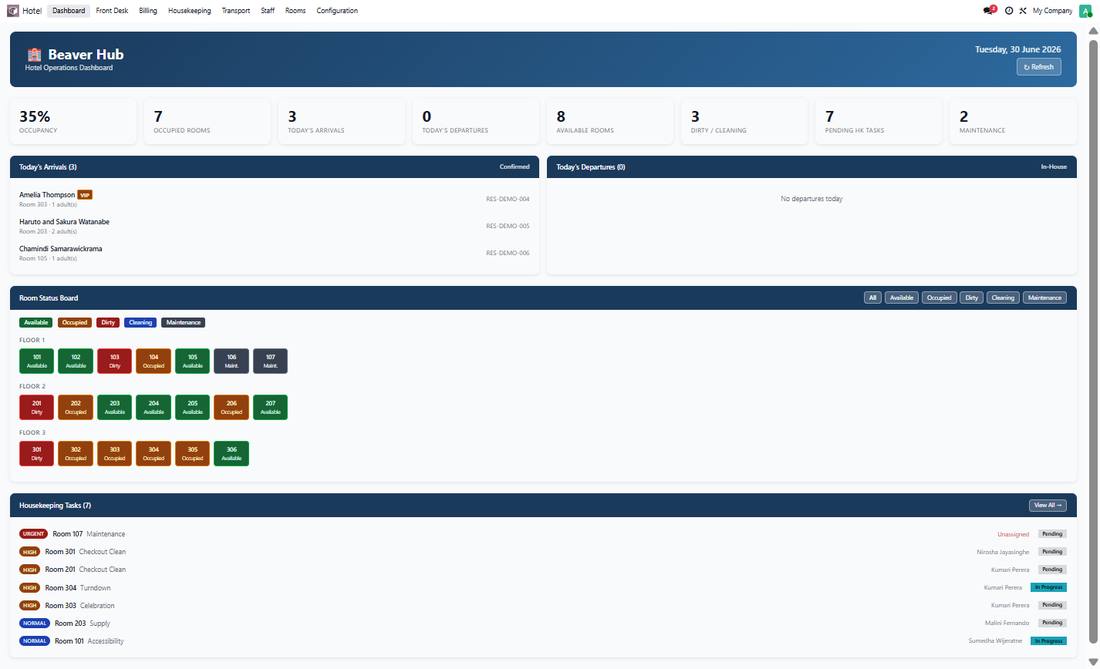
Task: Open the Rooms menu
Action: click(x=295, y=11)
